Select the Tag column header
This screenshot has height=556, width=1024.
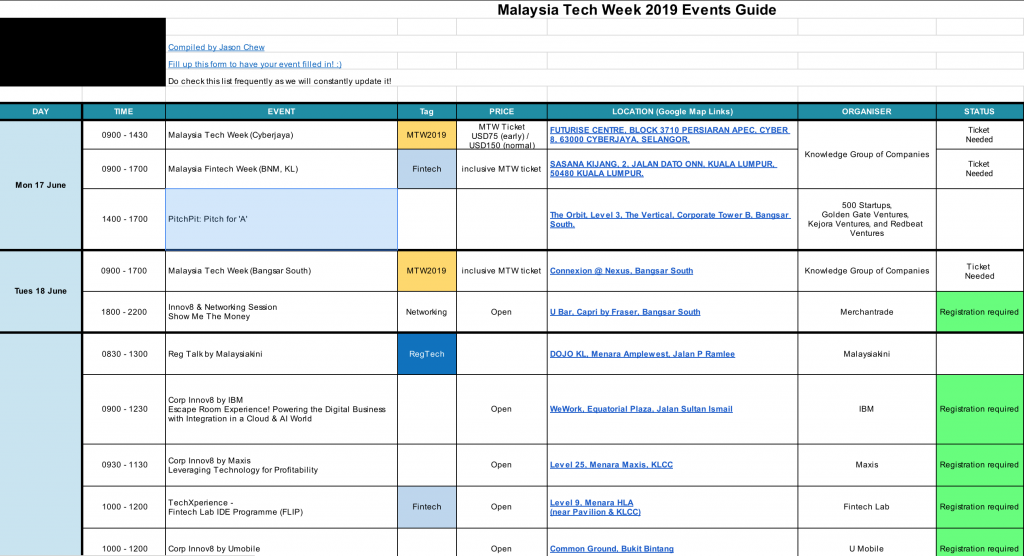(x=426, y=112)
